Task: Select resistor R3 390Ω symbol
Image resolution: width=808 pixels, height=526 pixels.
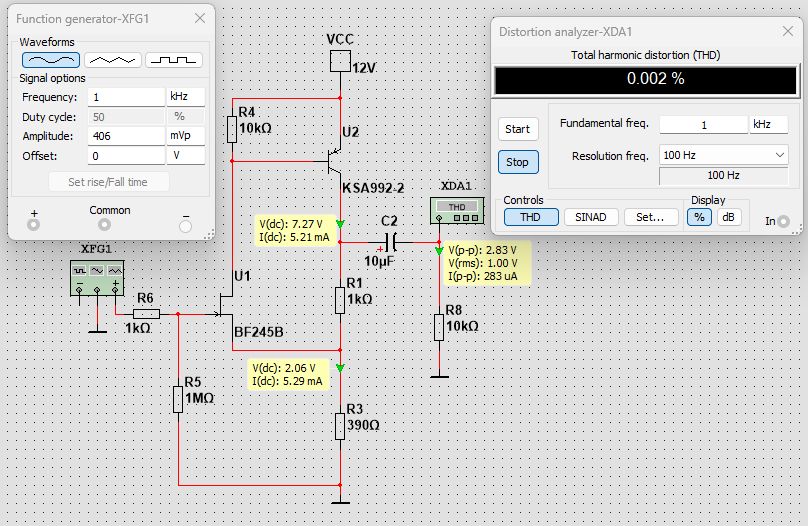Action: tap(340, 426)
